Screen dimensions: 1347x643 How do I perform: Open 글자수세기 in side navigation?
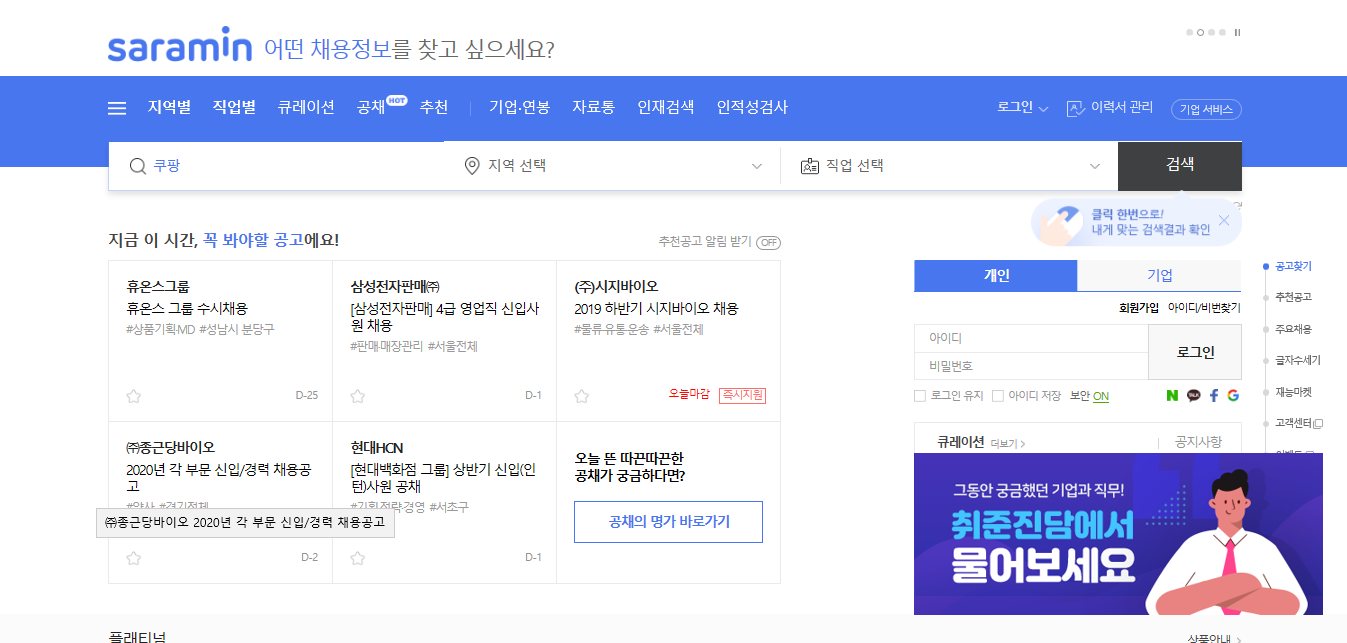(x=1297, y=360)
